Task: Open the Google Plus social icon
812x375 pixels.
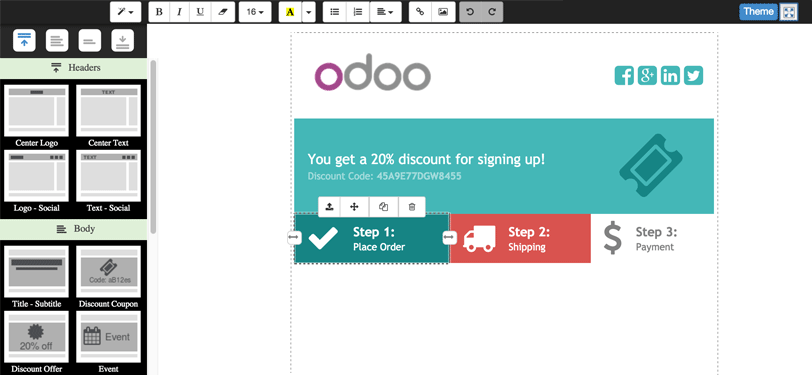Action: tap(647, 76)
